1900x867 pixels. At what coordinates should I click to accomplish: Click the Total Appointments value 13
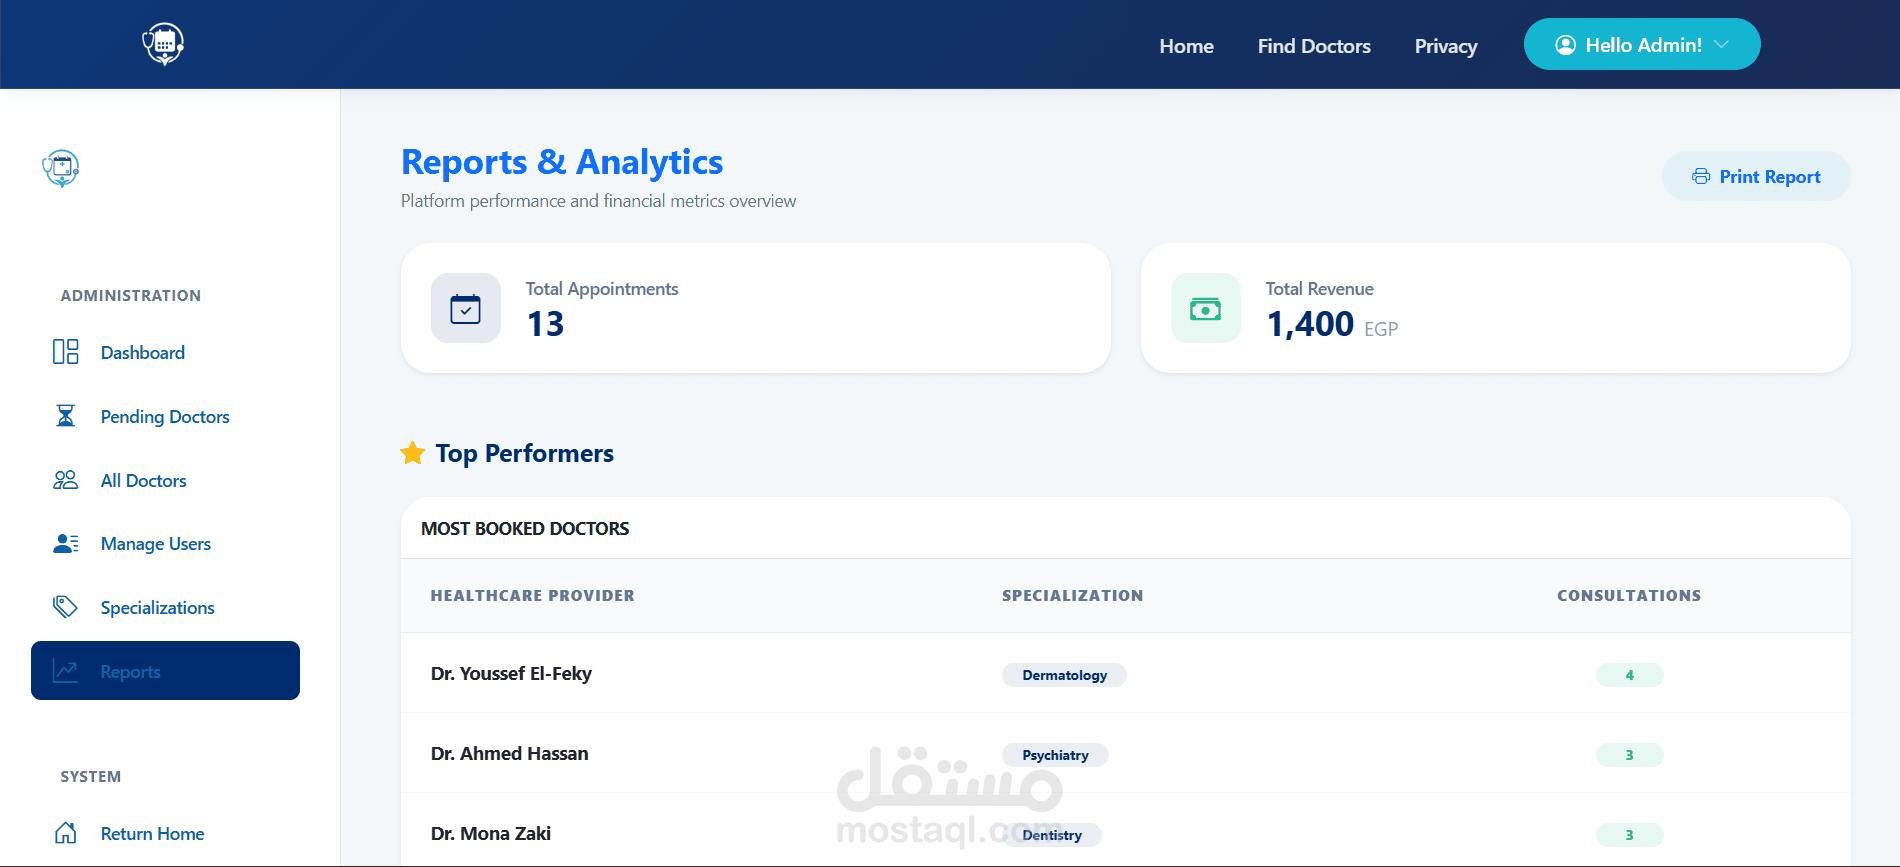coord(545,324)
